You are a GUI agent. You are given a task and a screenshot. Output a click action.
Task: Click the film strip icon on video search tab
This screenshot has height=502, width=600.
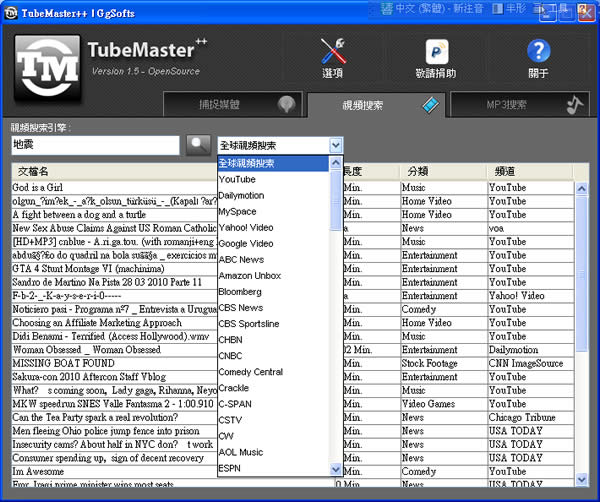click(x=431, y=105)
